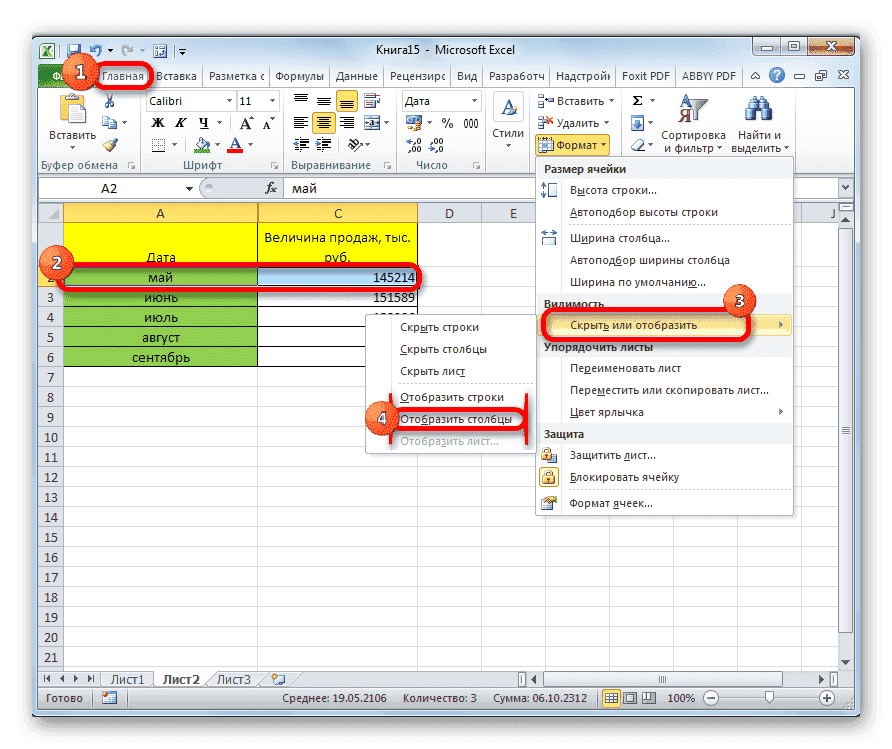Screen dimensions: 892x749
Task: Toggle italic formatting (К)
Action: point(181,121)
